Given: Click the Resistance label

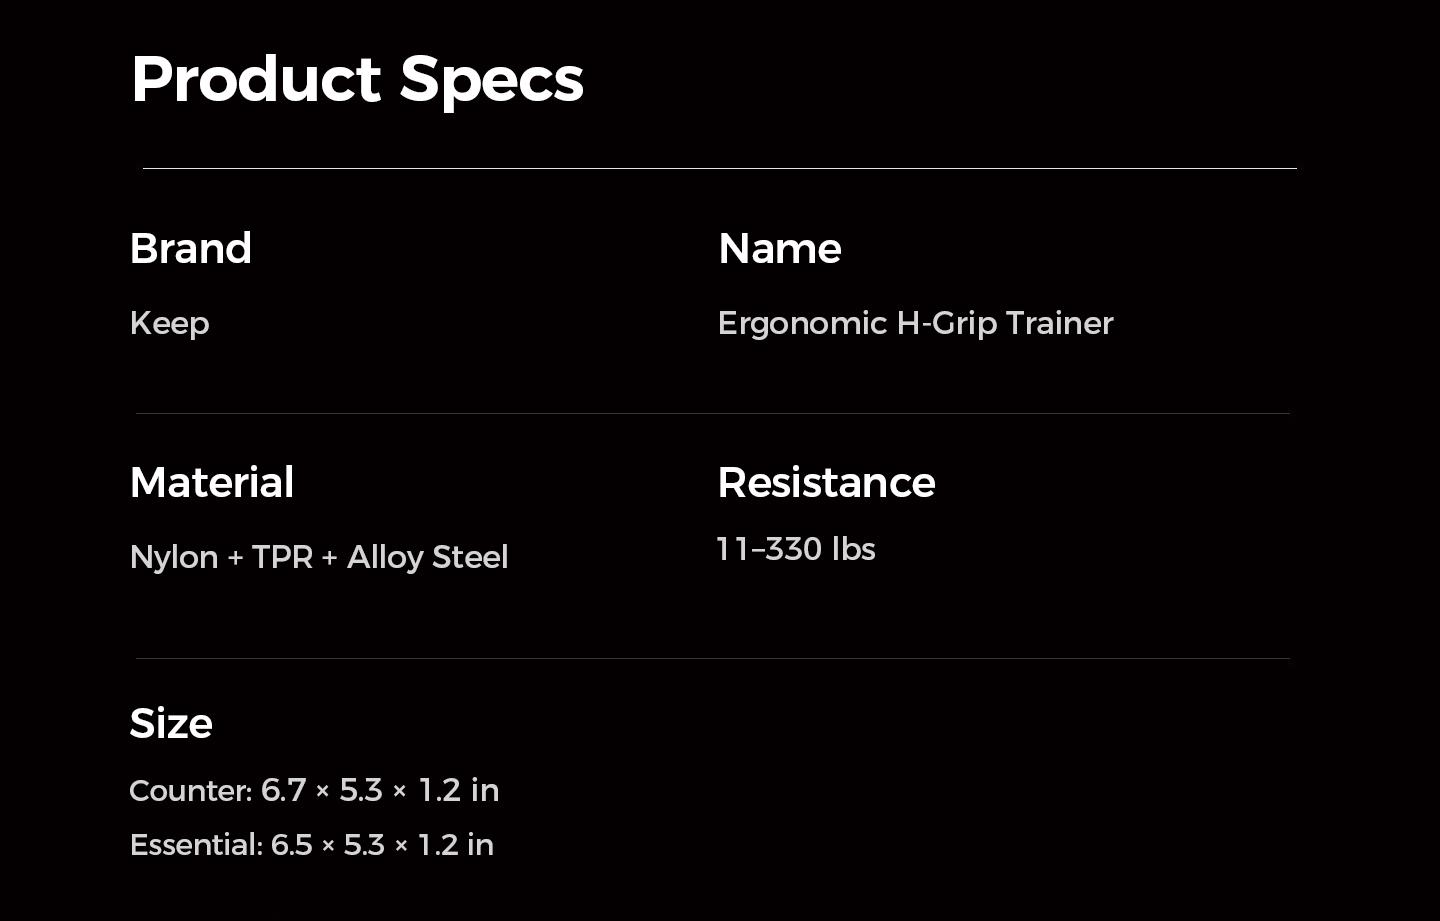Looking at the screenshot, I should click(x=826, y=482).
